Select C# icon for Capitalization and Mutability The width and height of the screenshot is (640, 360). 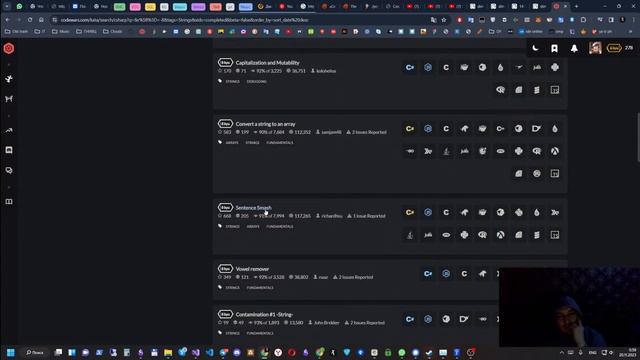(x=410, y=67)
